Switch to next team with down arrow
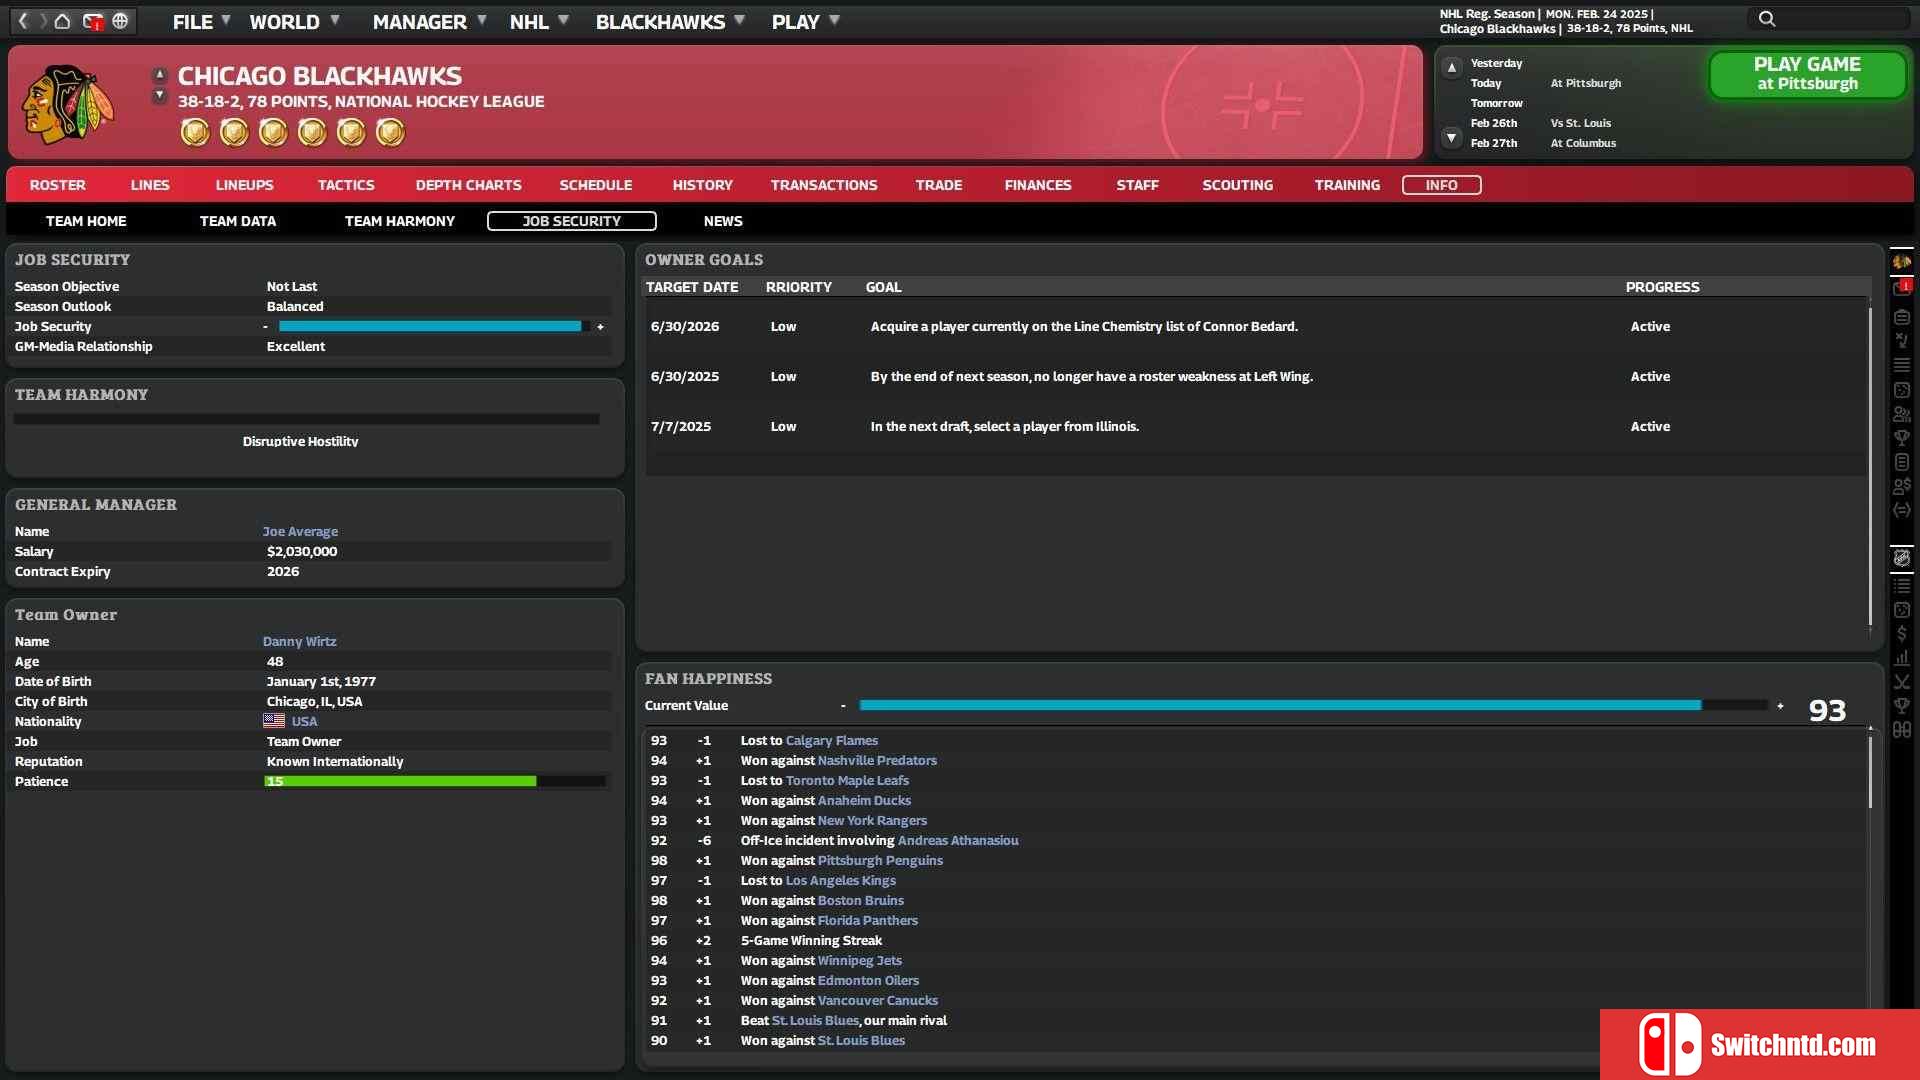The width and height of the screenshot is (1920, 1080). click(159, 96)
